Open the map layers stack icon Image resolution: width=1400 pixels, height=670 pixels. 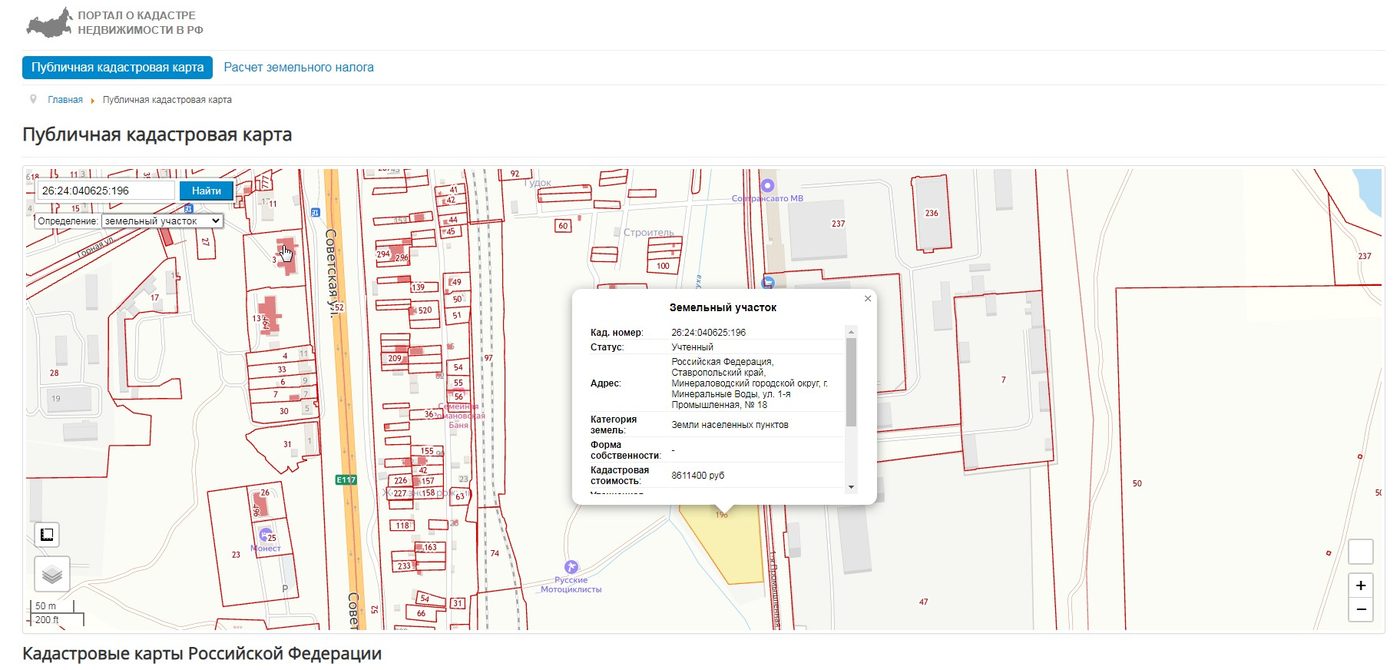click(x=52, y=574)
